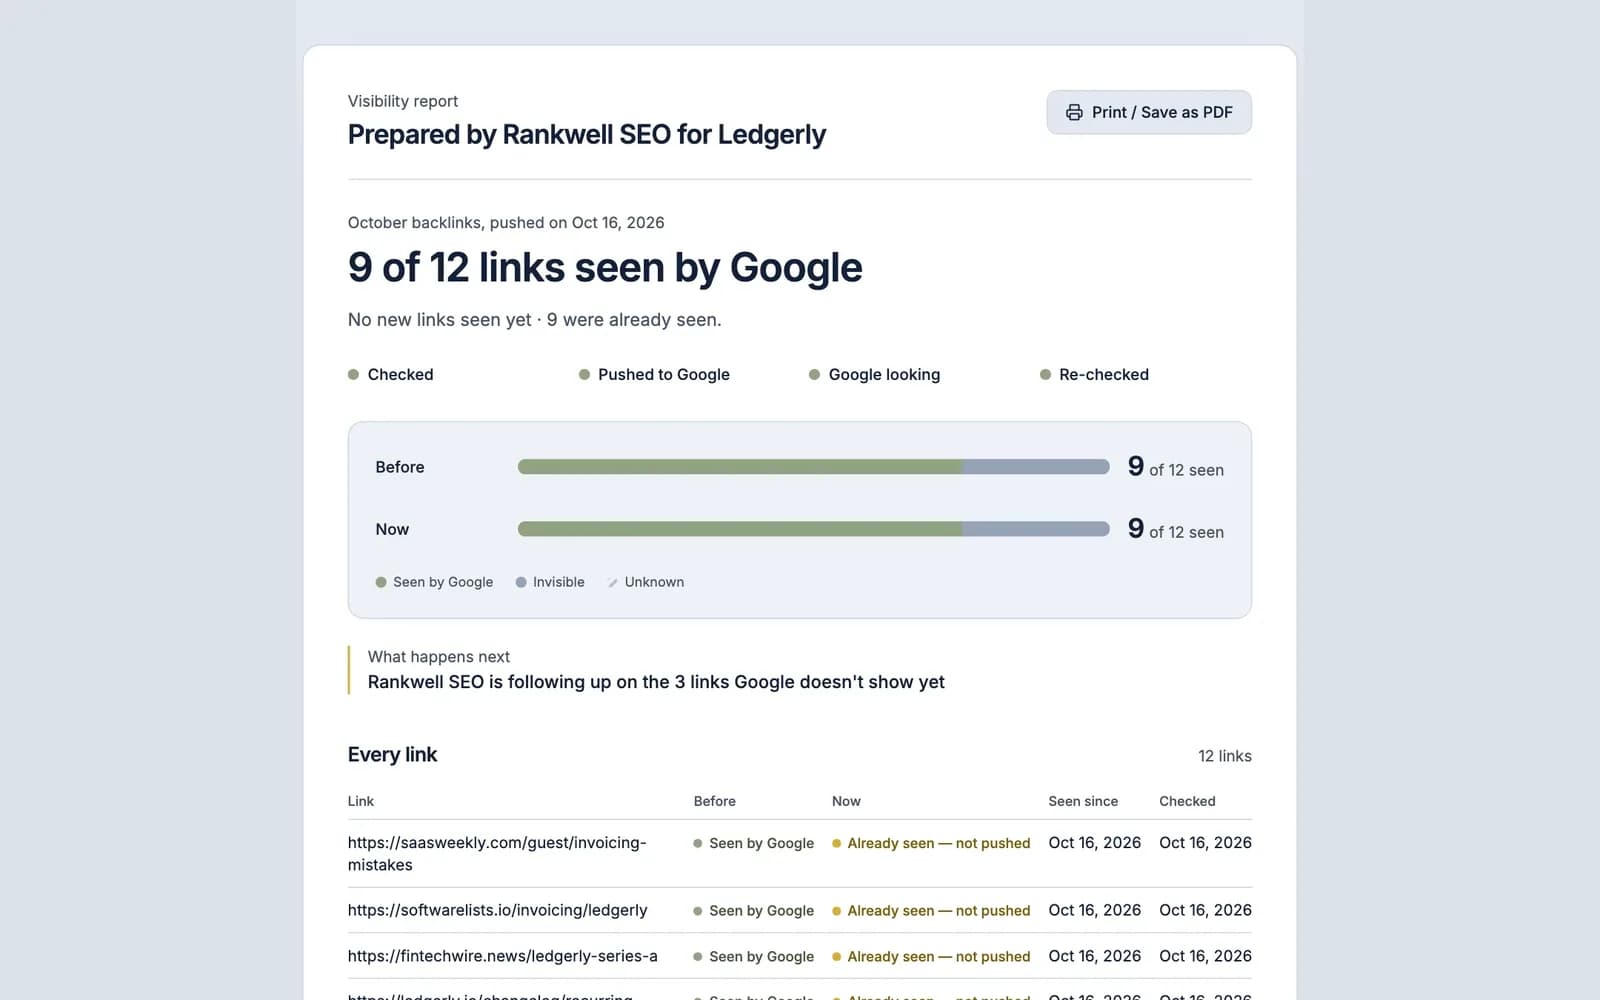Click Seen by Google status for saasweekly row
The image size is (1600, 1000).
[x=754, y=843]
